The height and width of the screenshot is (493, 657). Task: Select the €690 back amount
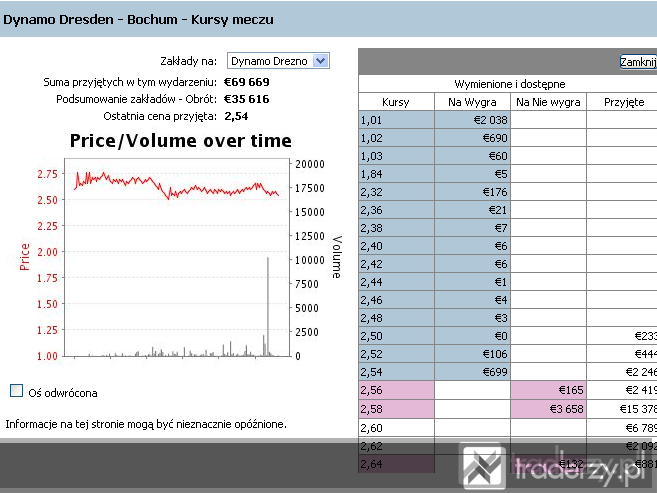(472, 138)
